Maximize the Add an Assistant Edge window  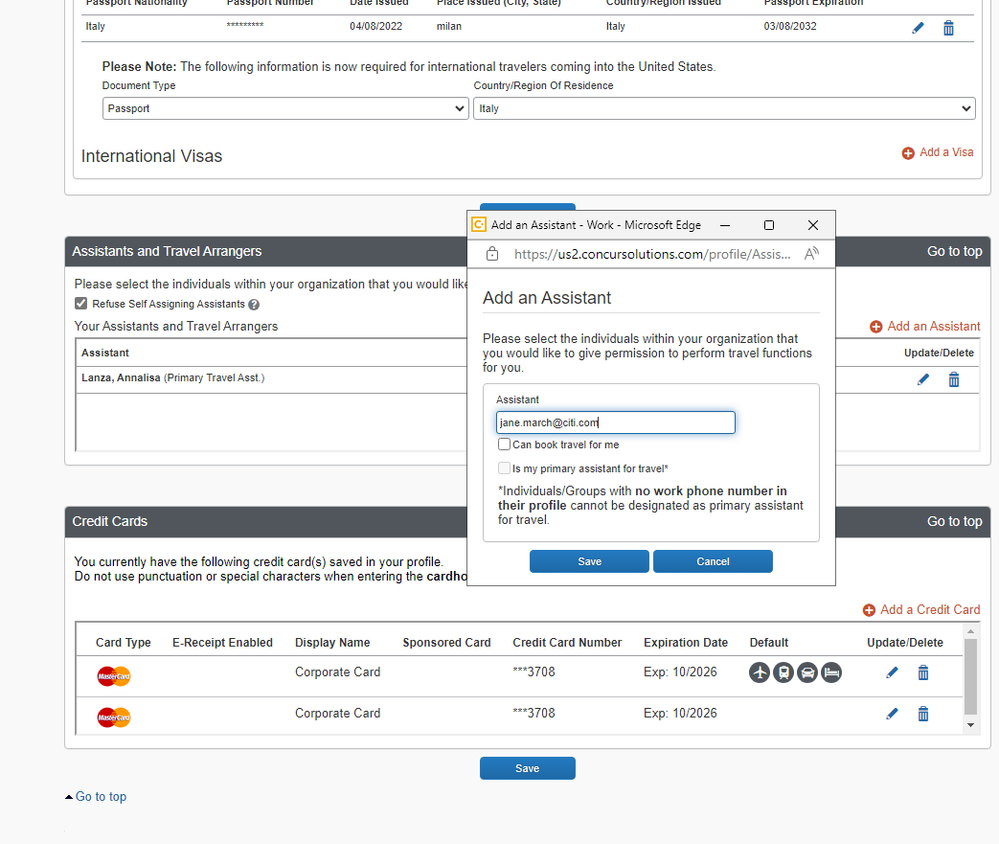click(x=769, y=225)
